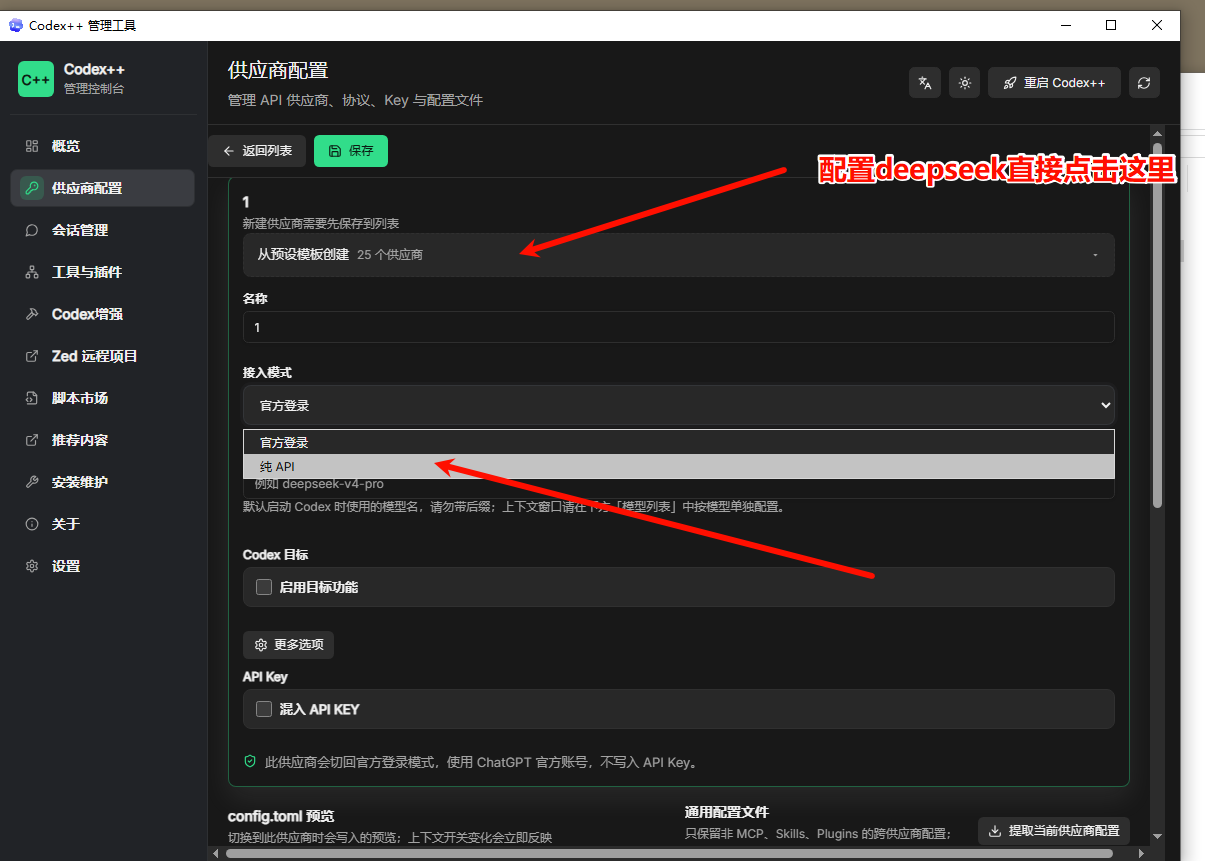Click the Codex++ green logo icon
Image resolution: width=1205 pixels, height=861 pixels.
(36, 79)
